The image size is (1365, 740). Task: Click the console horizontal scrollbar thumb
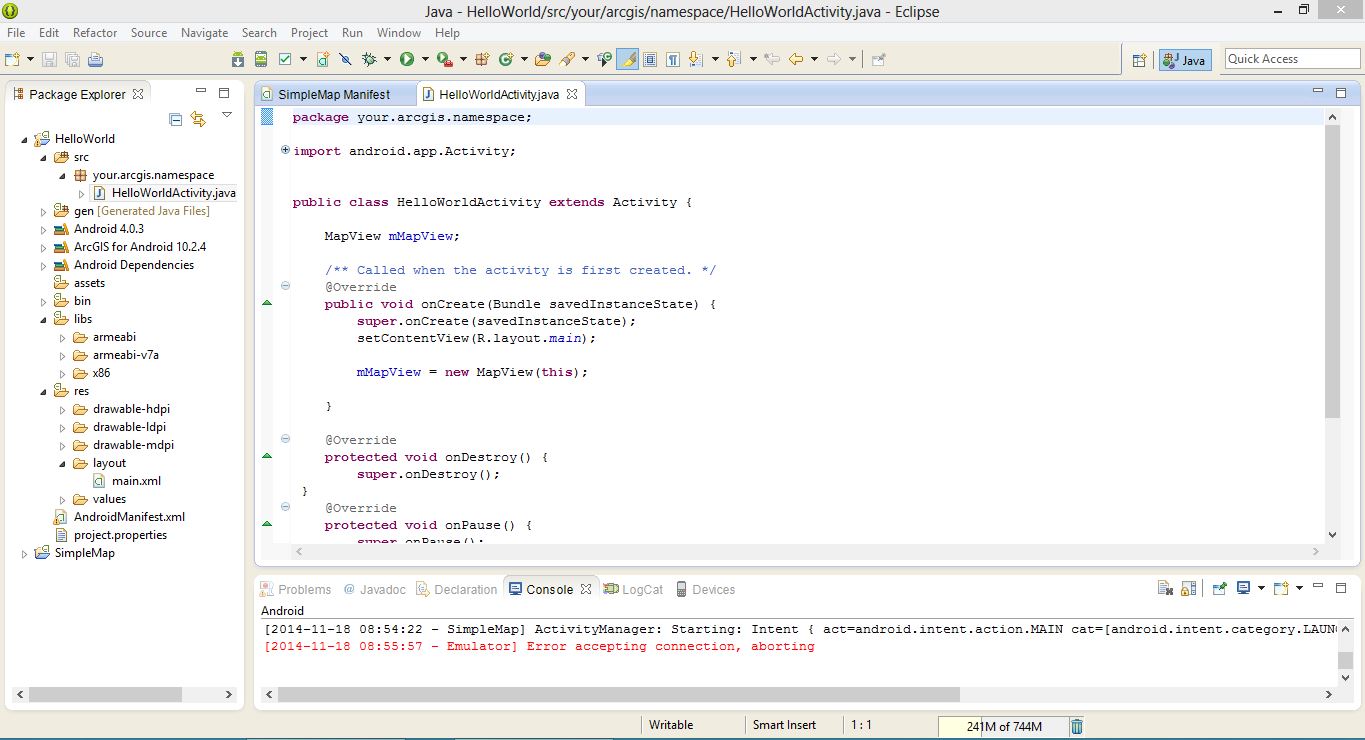click(618, 694)
